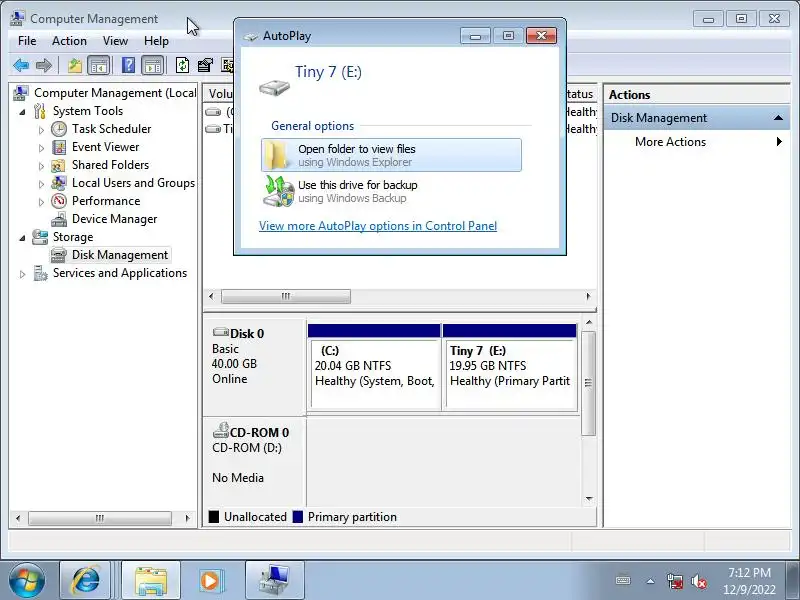Expand the Task Scheduler node
The height and width of the screenshot is (600, 800).
[41, 130]
